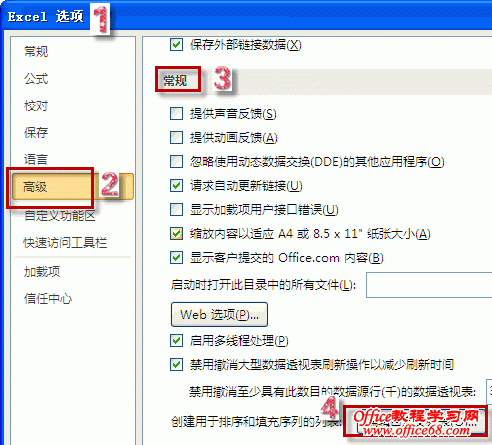Select the 公式 options category

pyautogui.click(x=36, y=79)
